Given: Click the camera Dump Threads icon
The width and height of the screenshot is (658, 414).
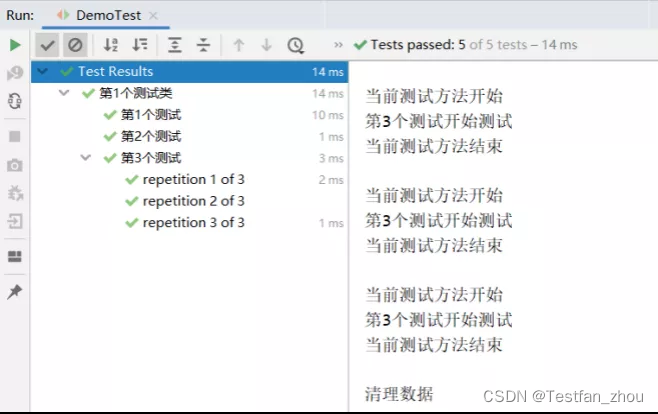Looking at the screenshot, I should tap(15, 165).
